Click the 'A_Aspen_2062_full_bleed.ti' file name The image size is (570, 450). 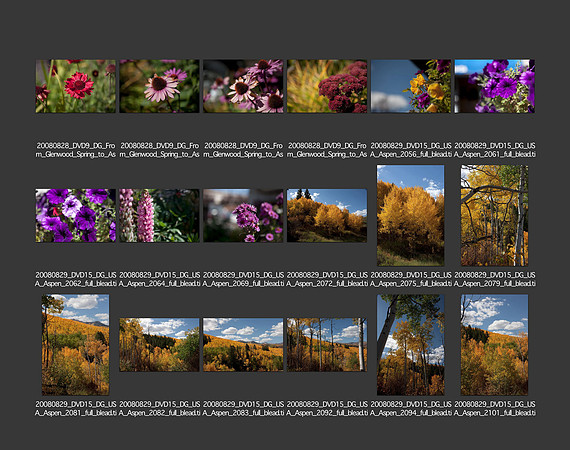(76, 284)
